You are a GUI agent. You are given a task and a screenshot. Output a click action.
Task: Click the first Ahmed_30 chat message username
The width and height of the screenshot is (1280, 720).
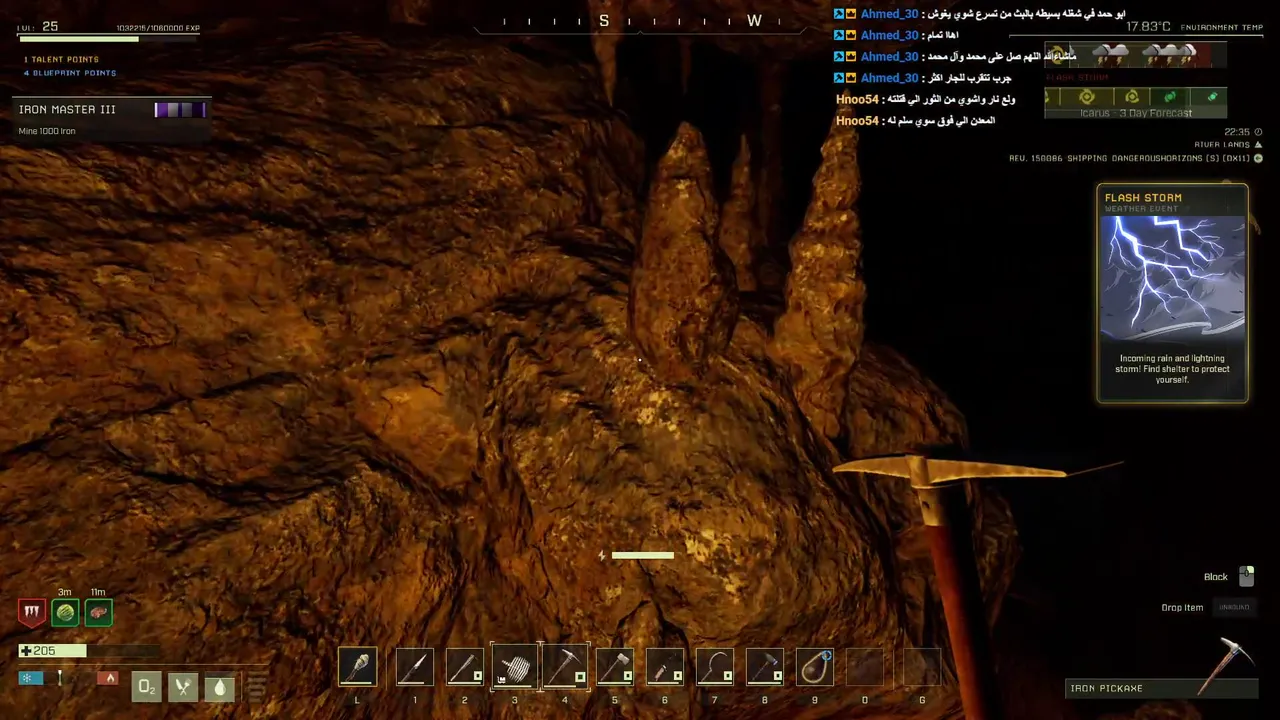point(889,14)
